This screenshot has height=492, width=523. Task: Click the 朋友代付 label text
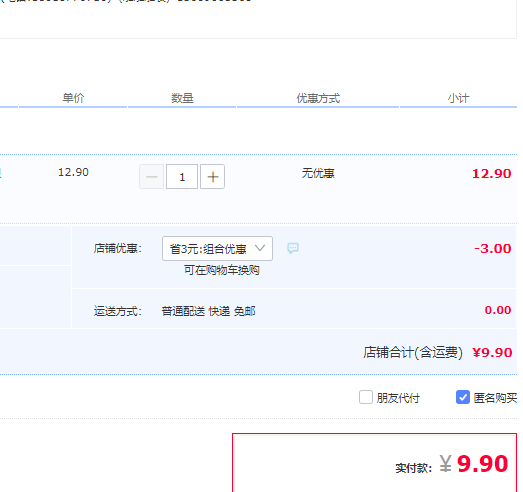click(x=398, y=398)
